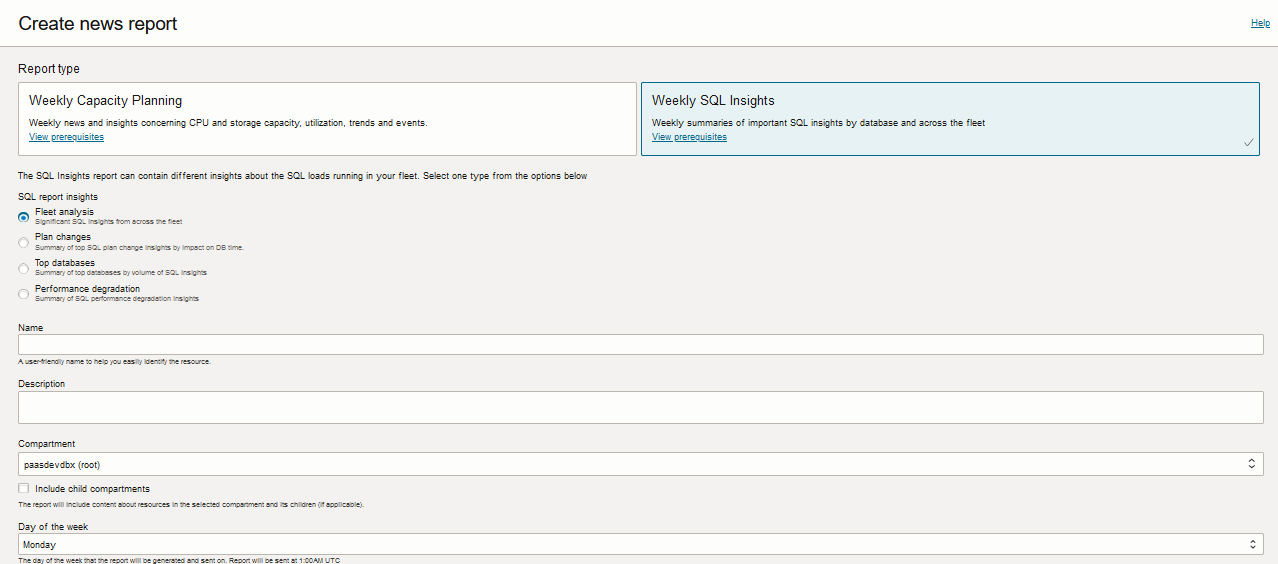Click the Day of the week chevron arrows icon

(x=1251, y=545)
